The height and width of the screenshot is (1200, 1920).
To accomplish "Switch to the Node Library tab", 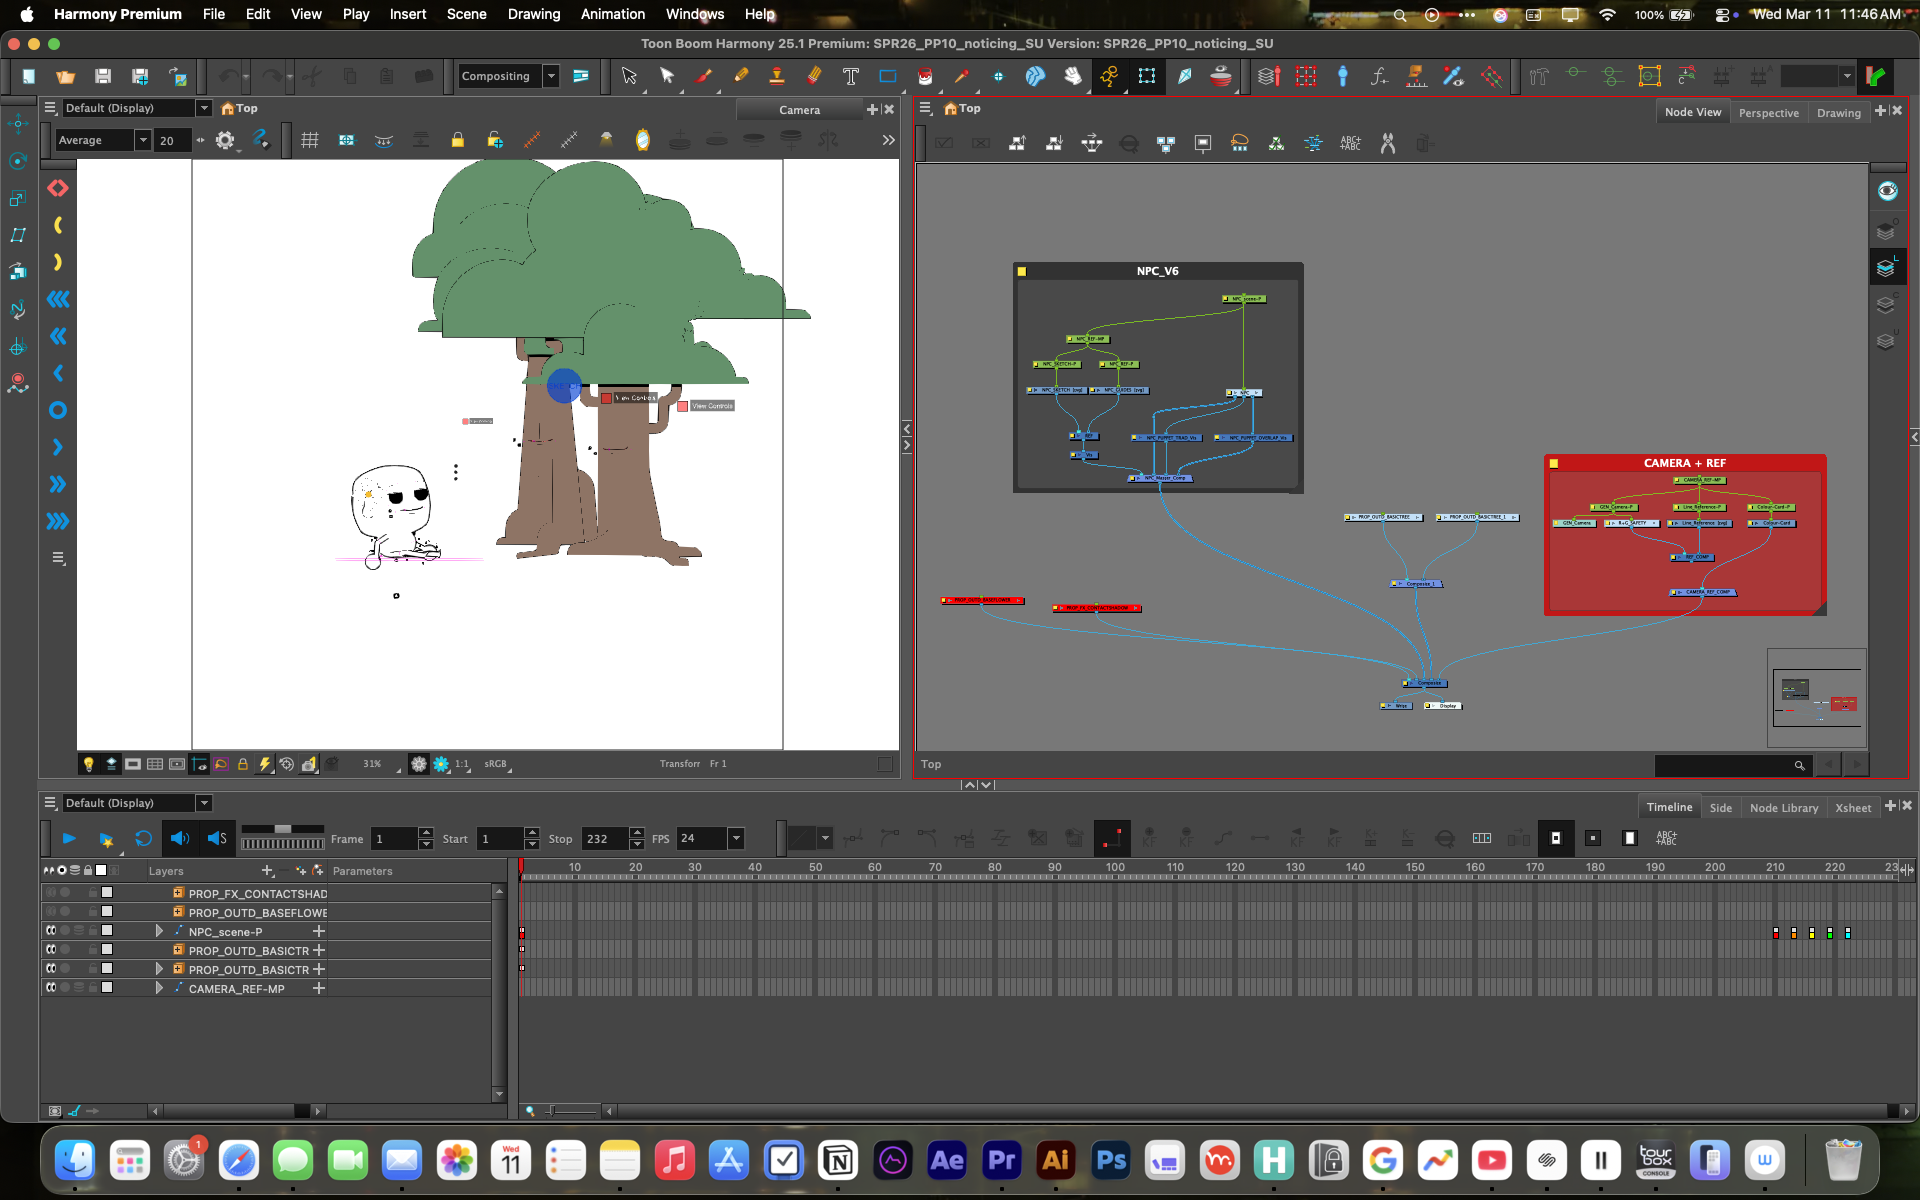I will tap(1783, 808).
